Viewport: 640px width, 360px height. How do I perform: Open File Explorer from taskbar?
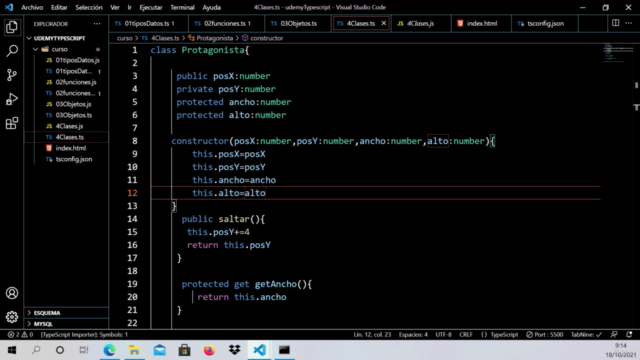pyautogui.click(x=134, y=350)
